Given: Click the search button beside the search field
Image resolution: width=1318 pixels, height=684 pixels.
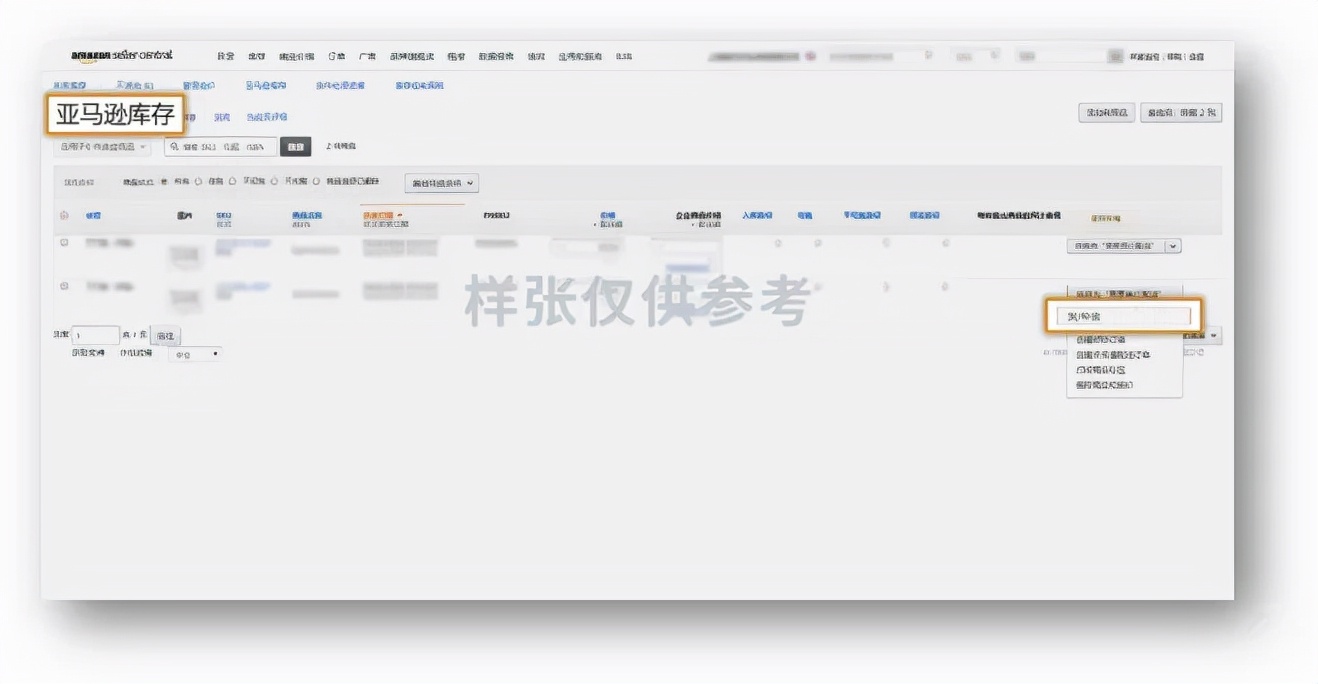Looking at the screenshot, I should [x=295, y=146].
